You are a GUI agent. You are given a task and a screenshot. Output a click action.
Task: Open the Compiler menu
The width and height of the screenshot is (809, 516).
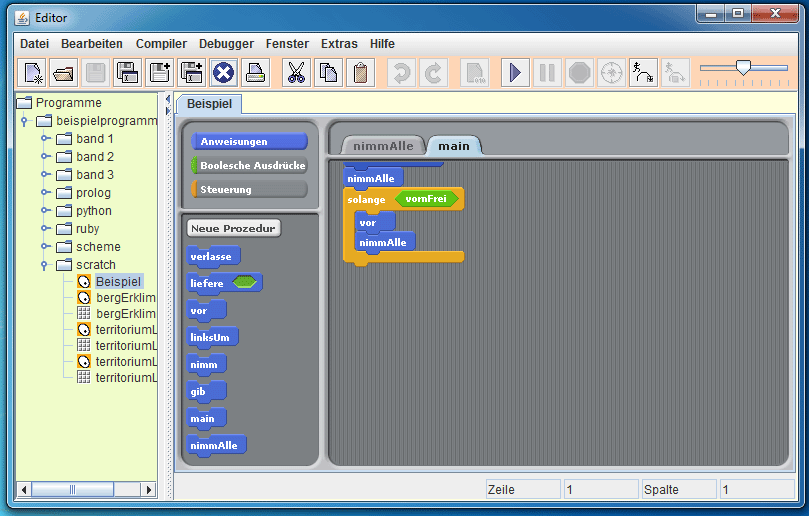[161, 44]
